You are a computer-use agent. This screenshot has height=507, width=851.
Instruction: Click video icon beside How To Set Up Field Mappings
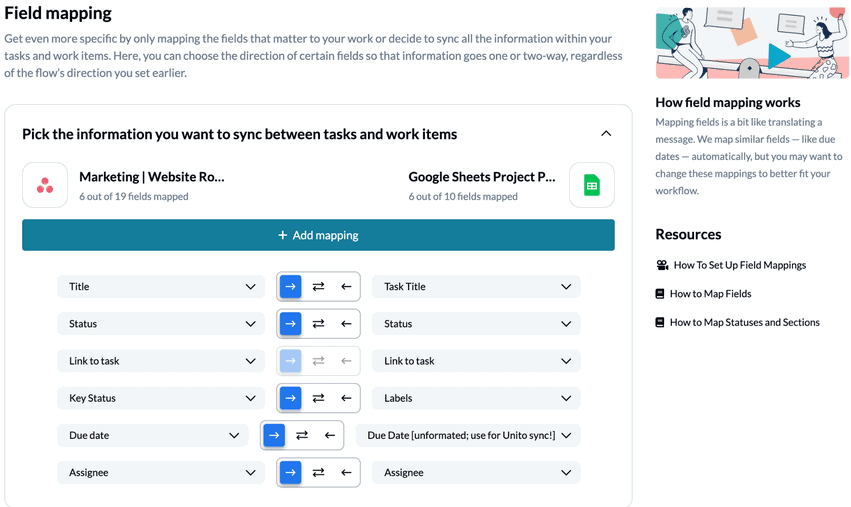(662, 265)
